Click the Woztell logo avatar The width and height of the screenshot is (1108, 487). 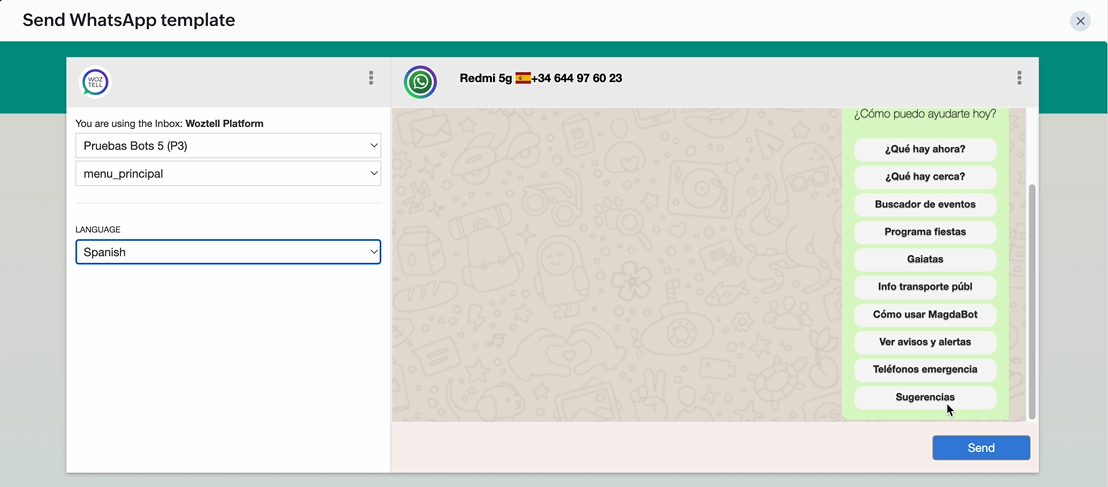click(95, 82)
